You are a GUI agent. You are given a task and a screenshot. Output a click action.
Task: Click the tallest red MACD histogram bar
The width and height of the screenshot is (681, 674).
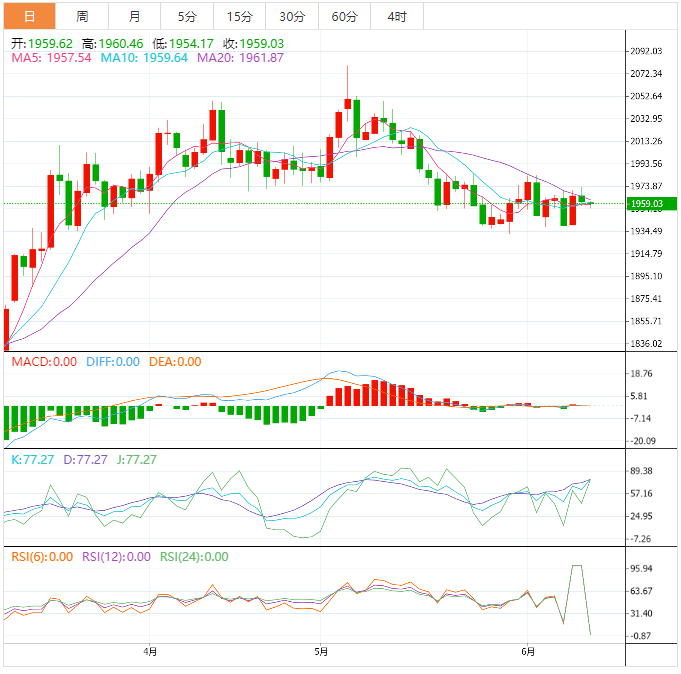[x=375, y=393]
